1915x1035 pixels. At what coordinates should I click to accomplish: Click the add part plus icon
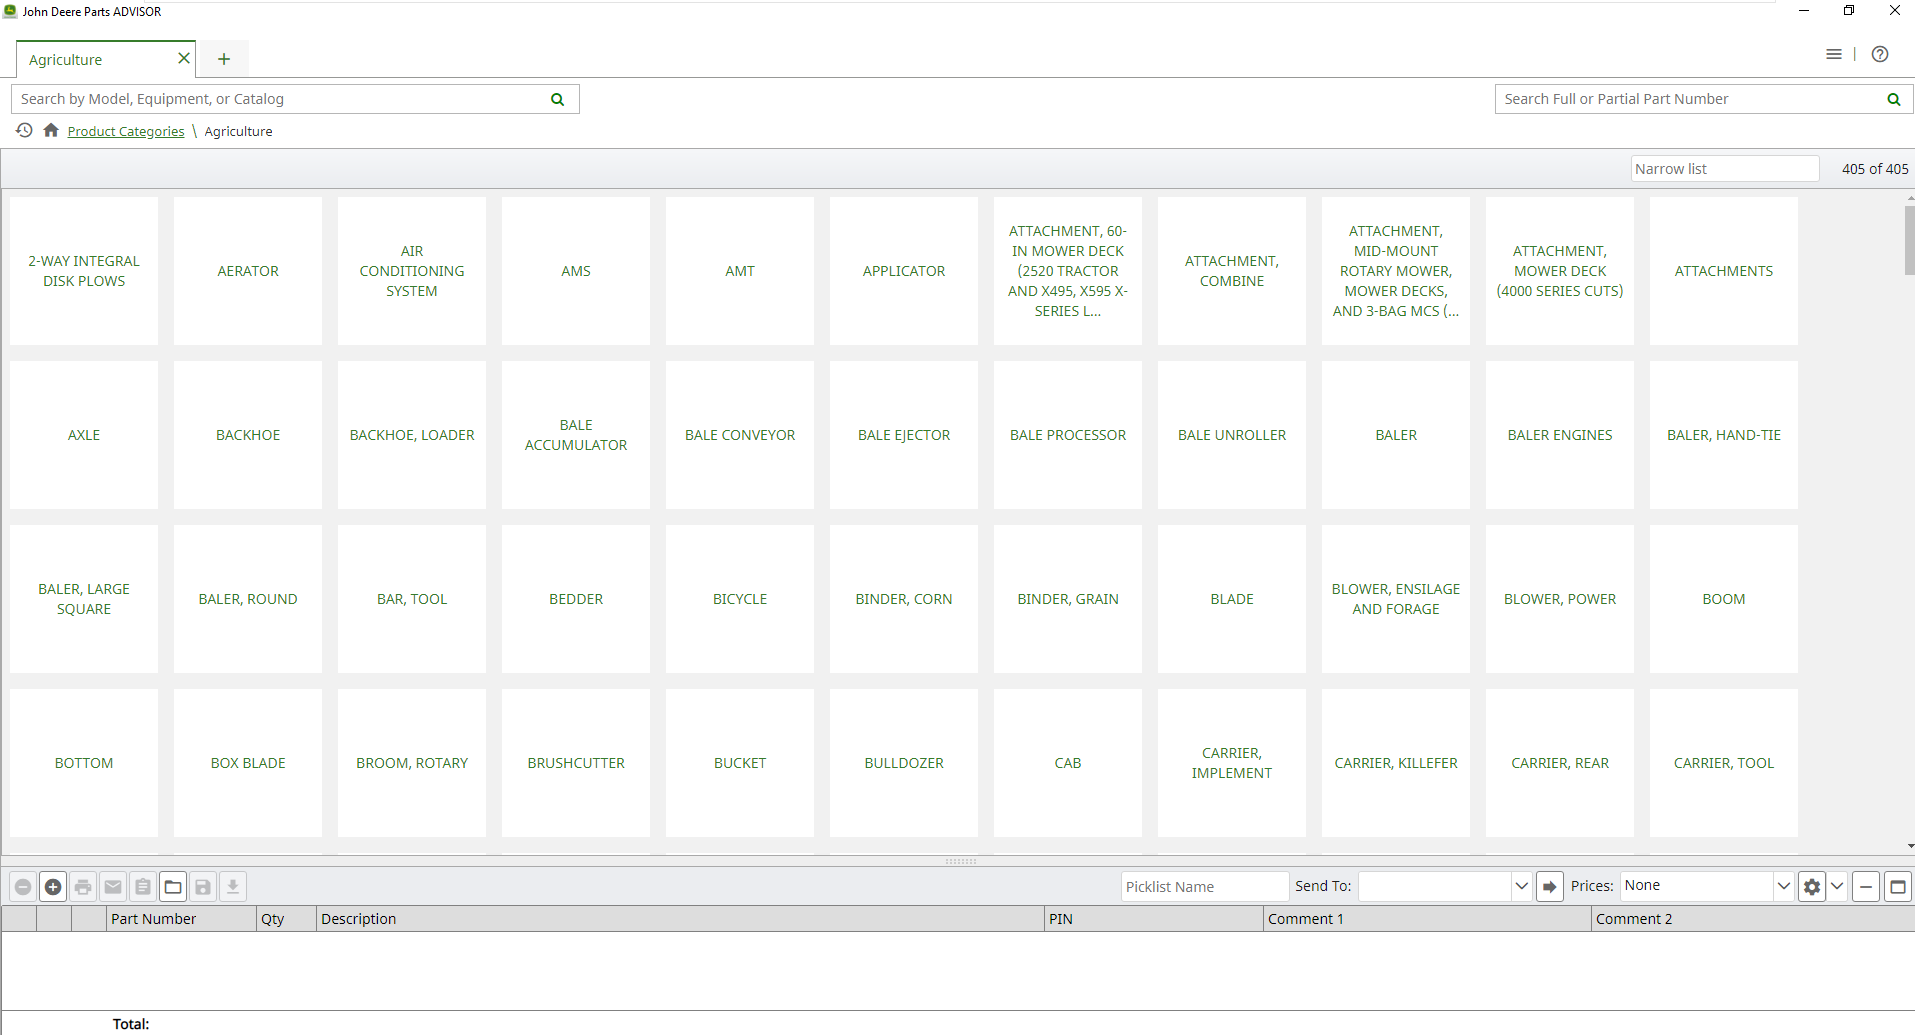pyautogui.click(x=53, y=886)
